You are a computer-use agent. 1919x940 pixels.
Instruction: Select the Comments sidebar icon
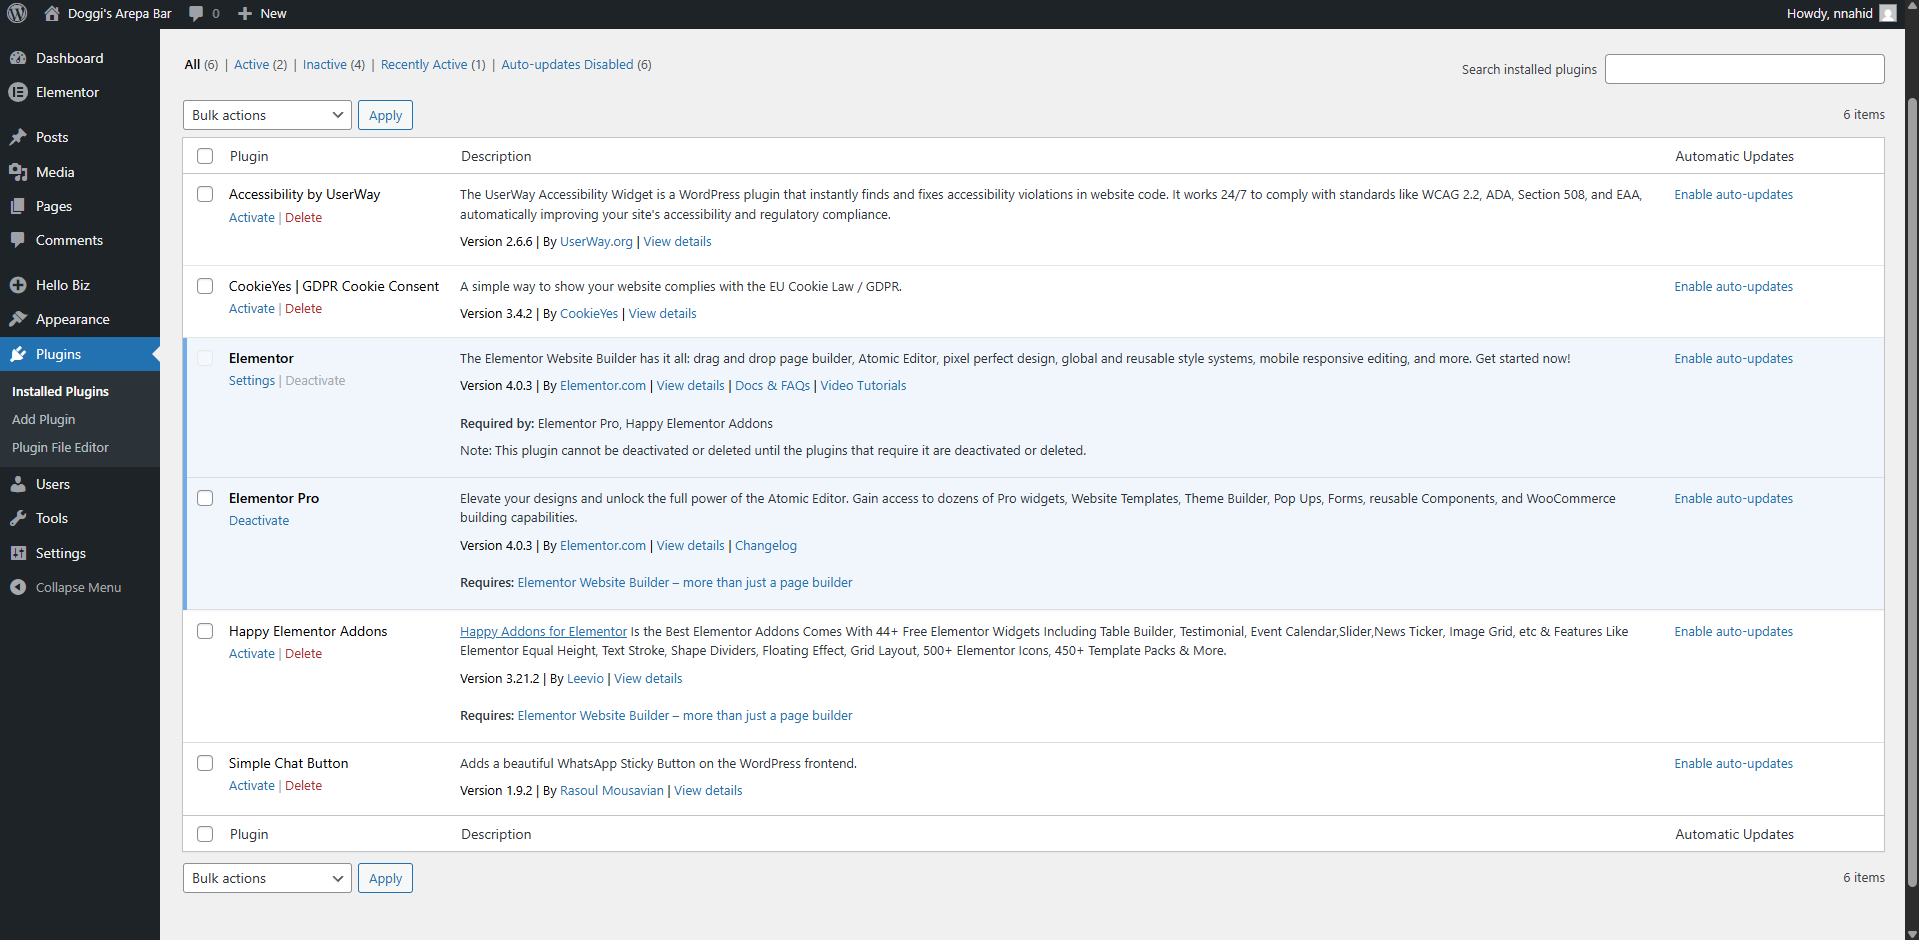coord(20,240)
